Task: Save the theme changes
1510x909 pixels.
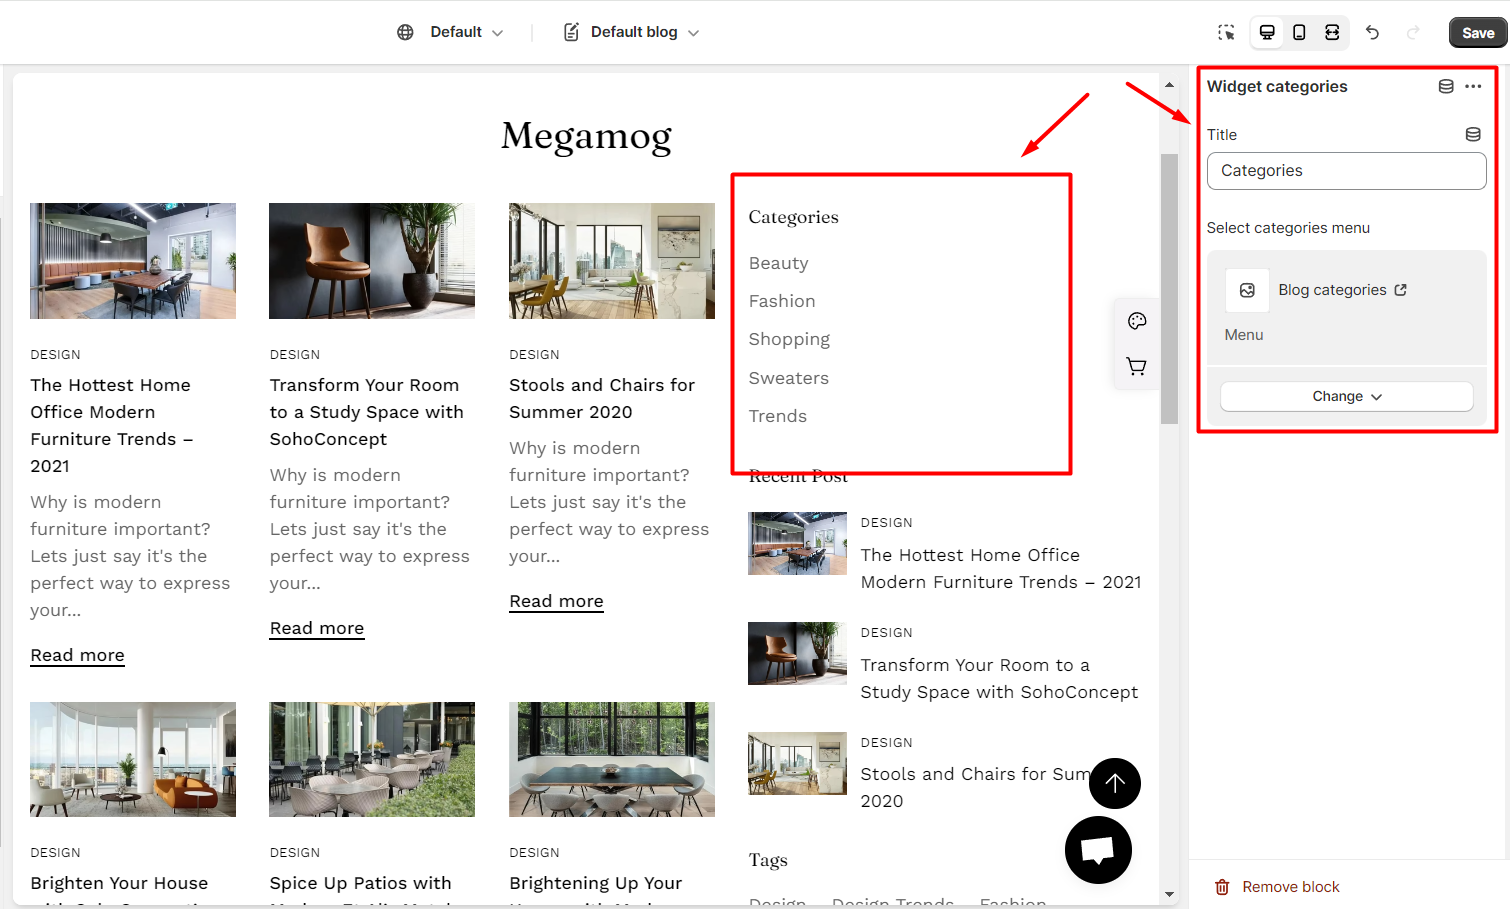Action: pos(1478,33)
